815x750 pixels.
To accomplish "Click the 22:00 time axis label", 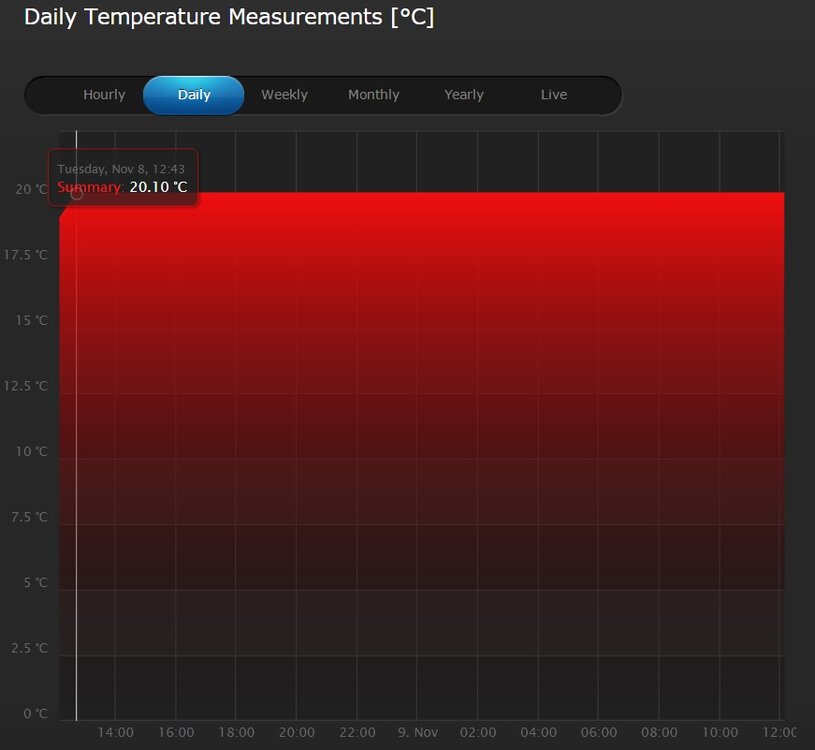I will point(357,732).
